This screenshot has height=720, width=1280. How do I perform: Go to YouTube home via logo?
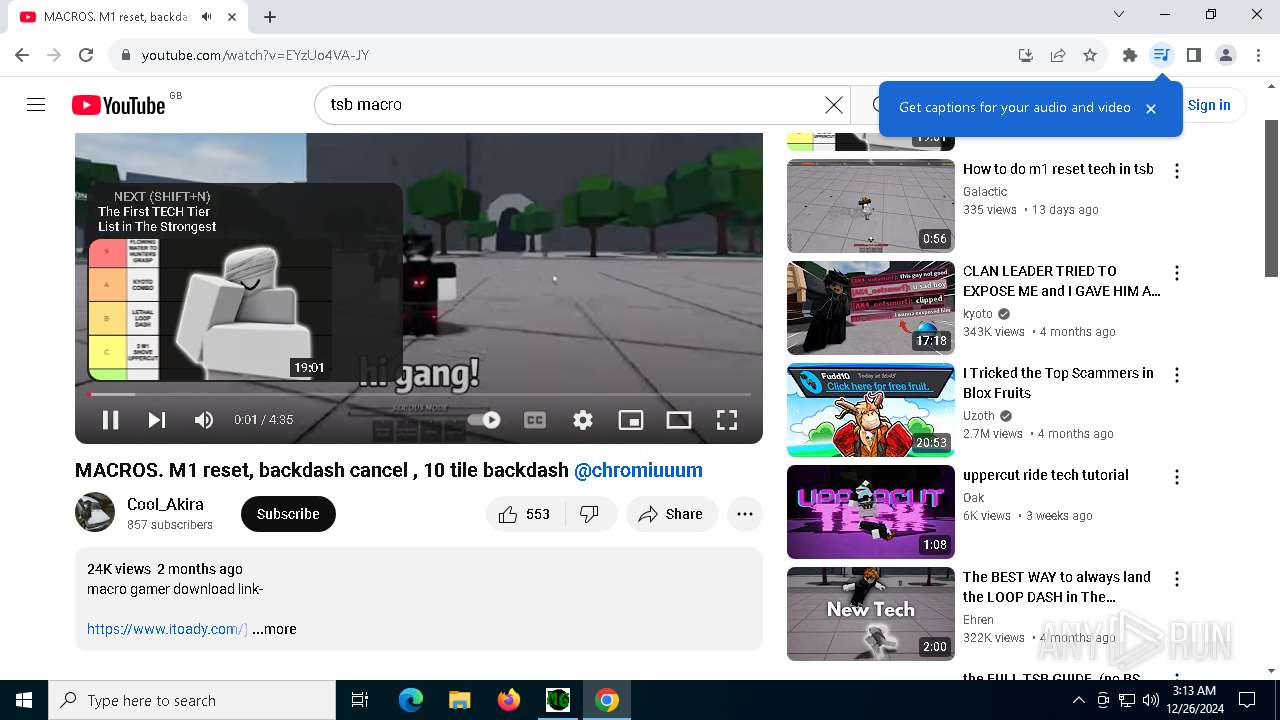[x=119, y=105]
